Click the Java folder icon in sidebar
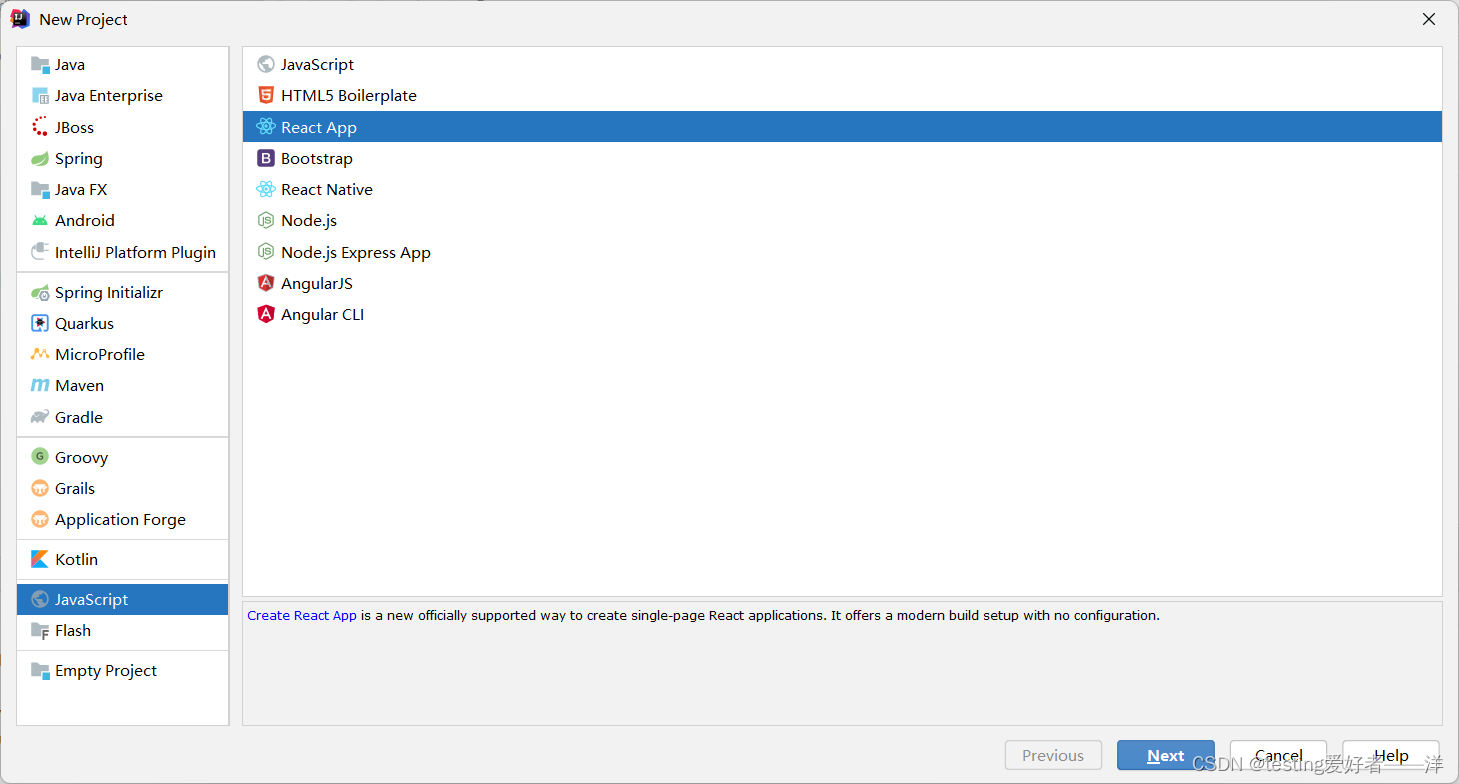Screen dimensions: 1459x784 point(40,65)
